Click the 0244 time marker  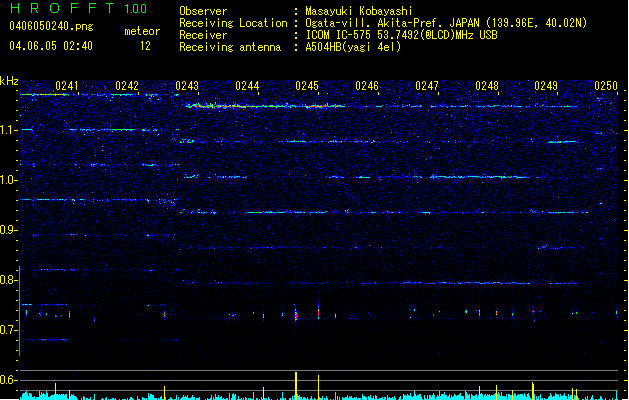coord(247,86)
